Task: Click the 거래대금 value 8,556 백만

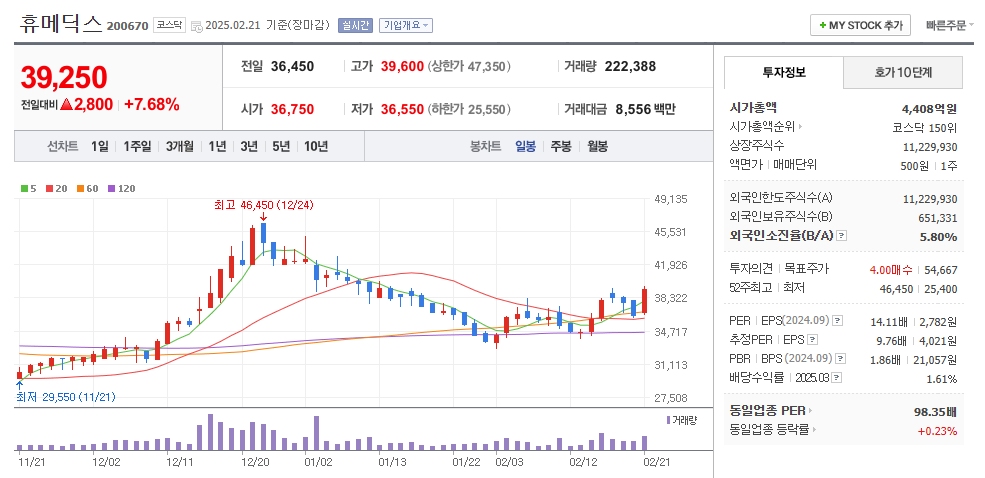Action: [x=646, y=110]
